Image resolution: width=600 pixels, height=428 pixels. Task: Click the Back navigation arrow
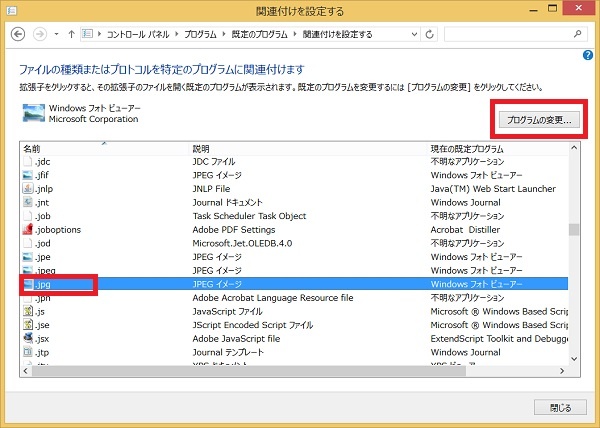[18, 34]
